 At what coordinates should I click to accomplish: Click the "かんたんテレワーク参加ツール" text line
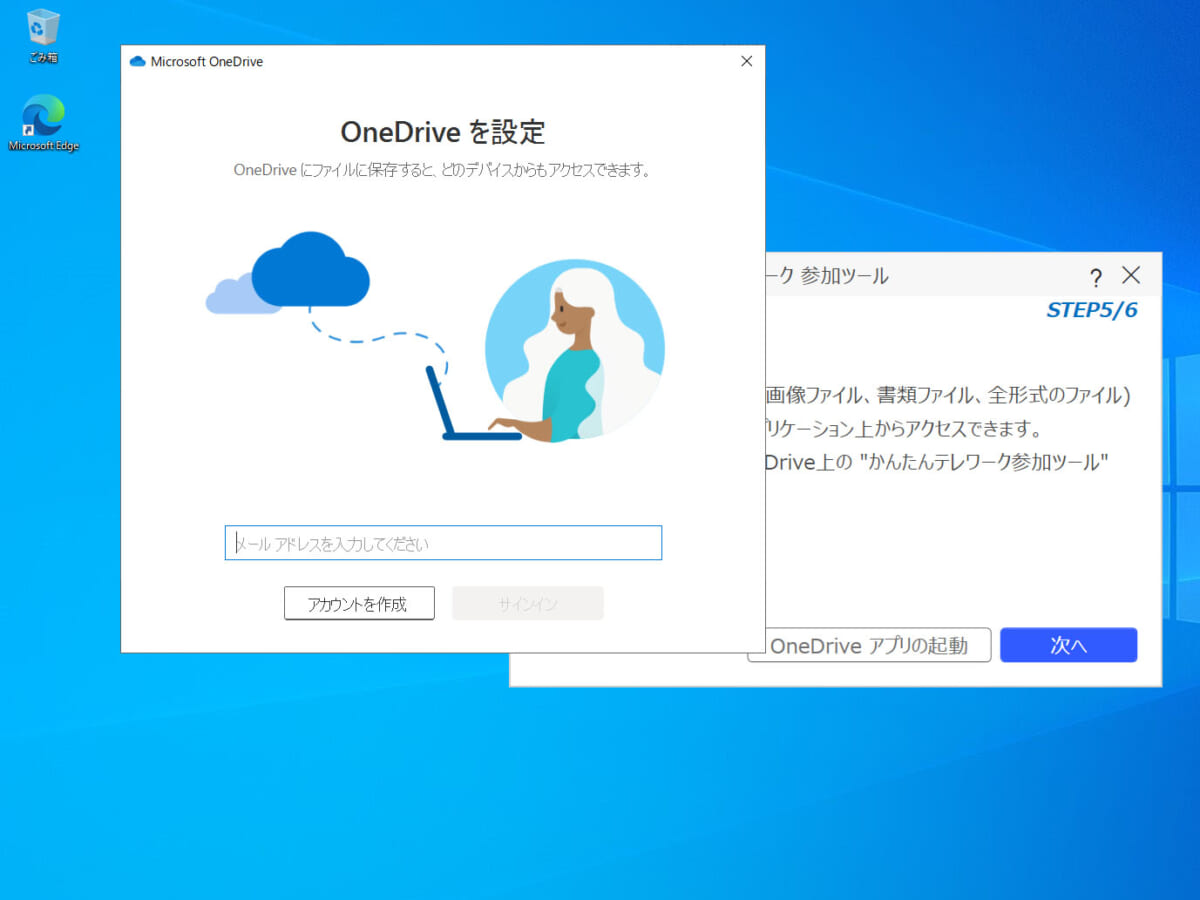(936, 463)
